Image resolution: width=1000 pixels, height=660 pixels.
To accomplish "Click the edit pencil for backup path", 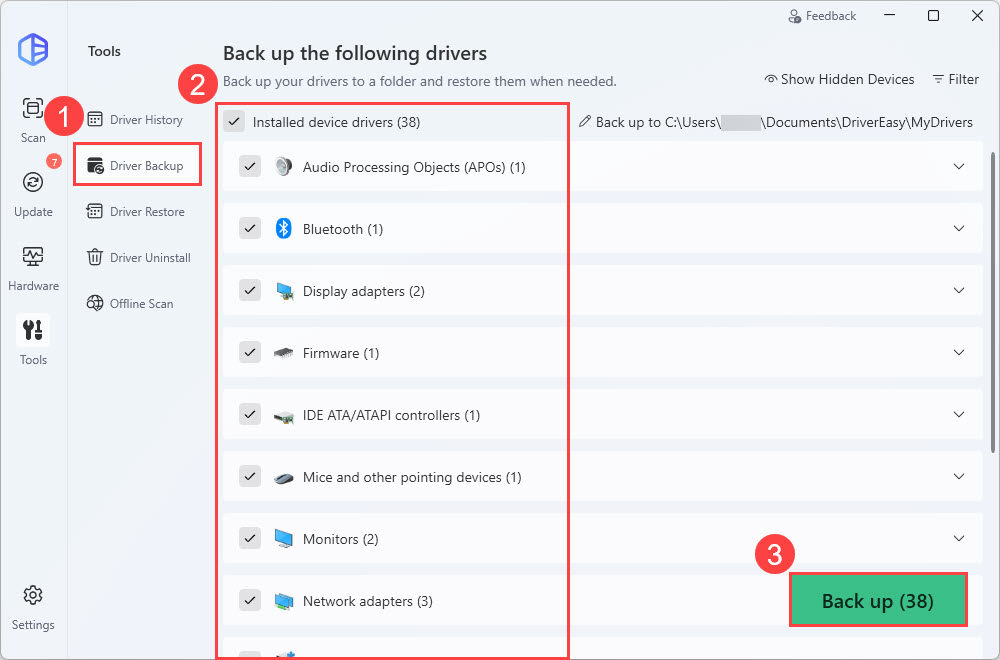I will click(x=585, y=122).
